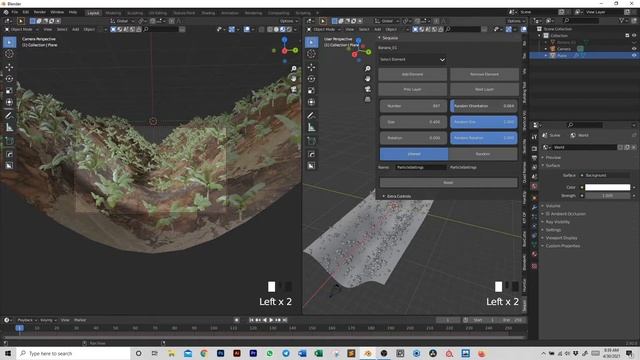This screenshot has width=640, height=360.
Task: Open Global transform orientation dropdown left viewport
Action: (x=122, y=21)
